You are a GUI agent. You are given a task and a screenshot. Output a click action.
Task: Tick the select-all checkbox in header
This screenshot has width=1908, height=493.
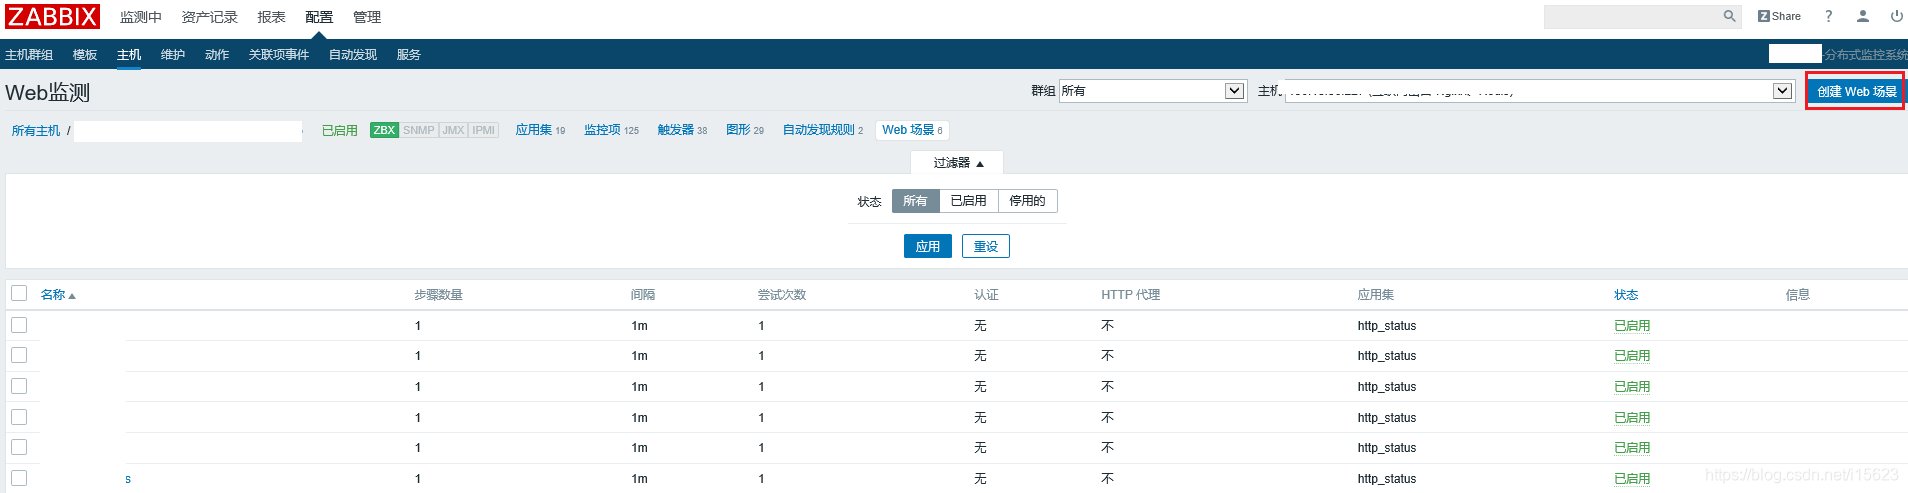click(x=19, y=293)
